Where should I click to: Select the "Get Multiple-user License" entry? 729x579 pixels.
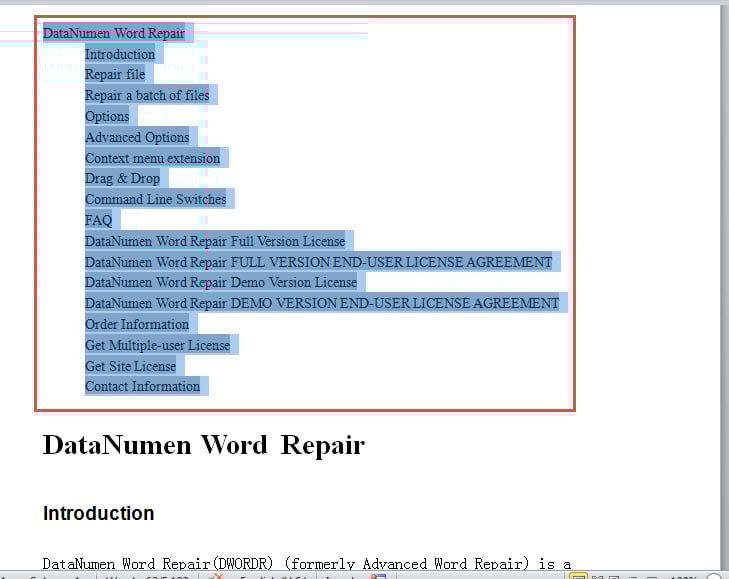click(x=157, y=346)
